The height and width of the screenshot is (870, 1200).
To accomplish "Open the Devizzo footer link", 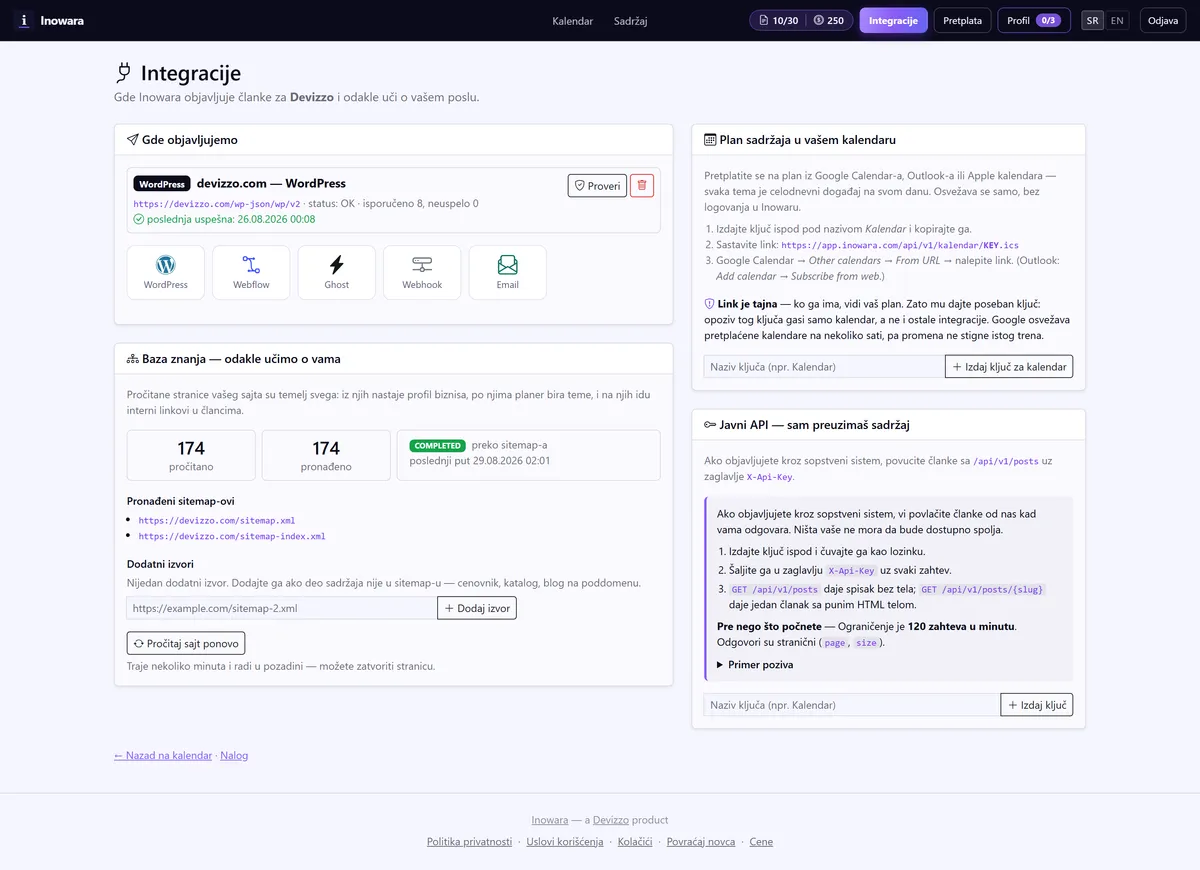I will tap(609, 820).
